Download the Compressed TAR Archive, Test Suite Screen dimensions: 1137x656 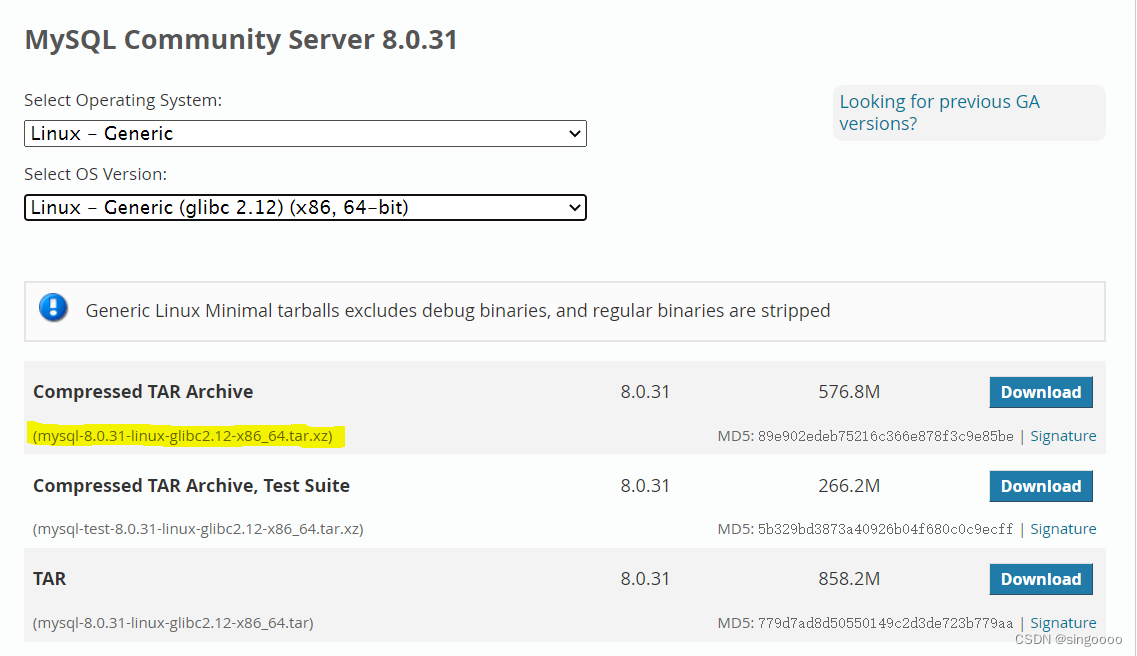click(1041, 486)
